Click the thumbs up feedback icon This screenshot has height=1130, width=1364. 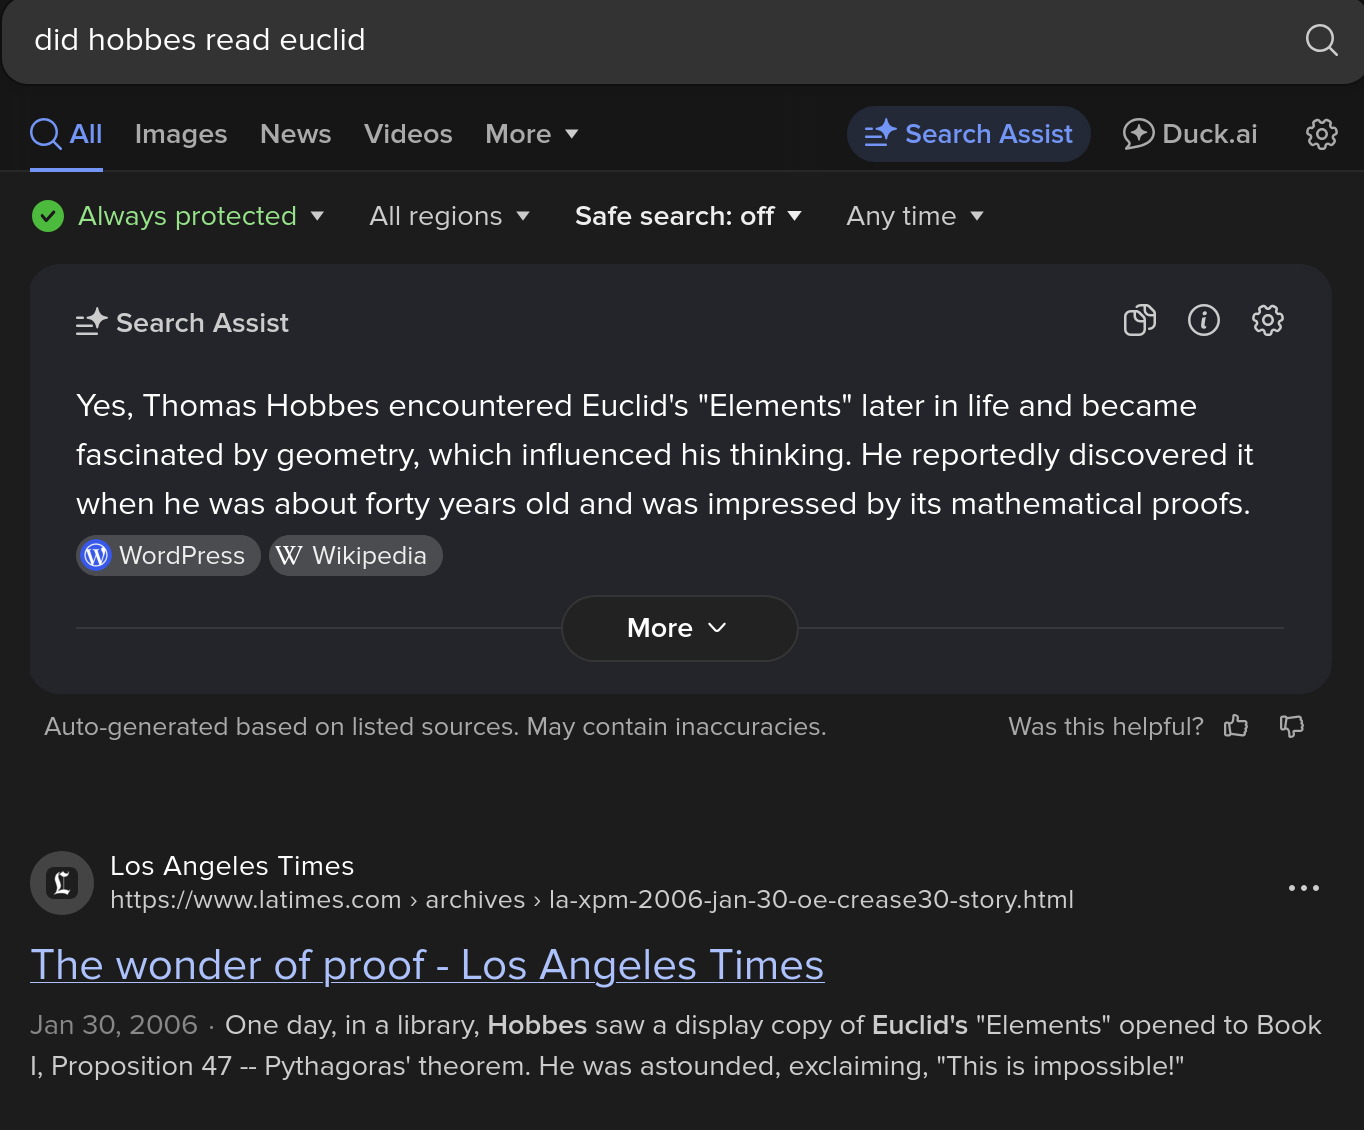[1236, 726]
